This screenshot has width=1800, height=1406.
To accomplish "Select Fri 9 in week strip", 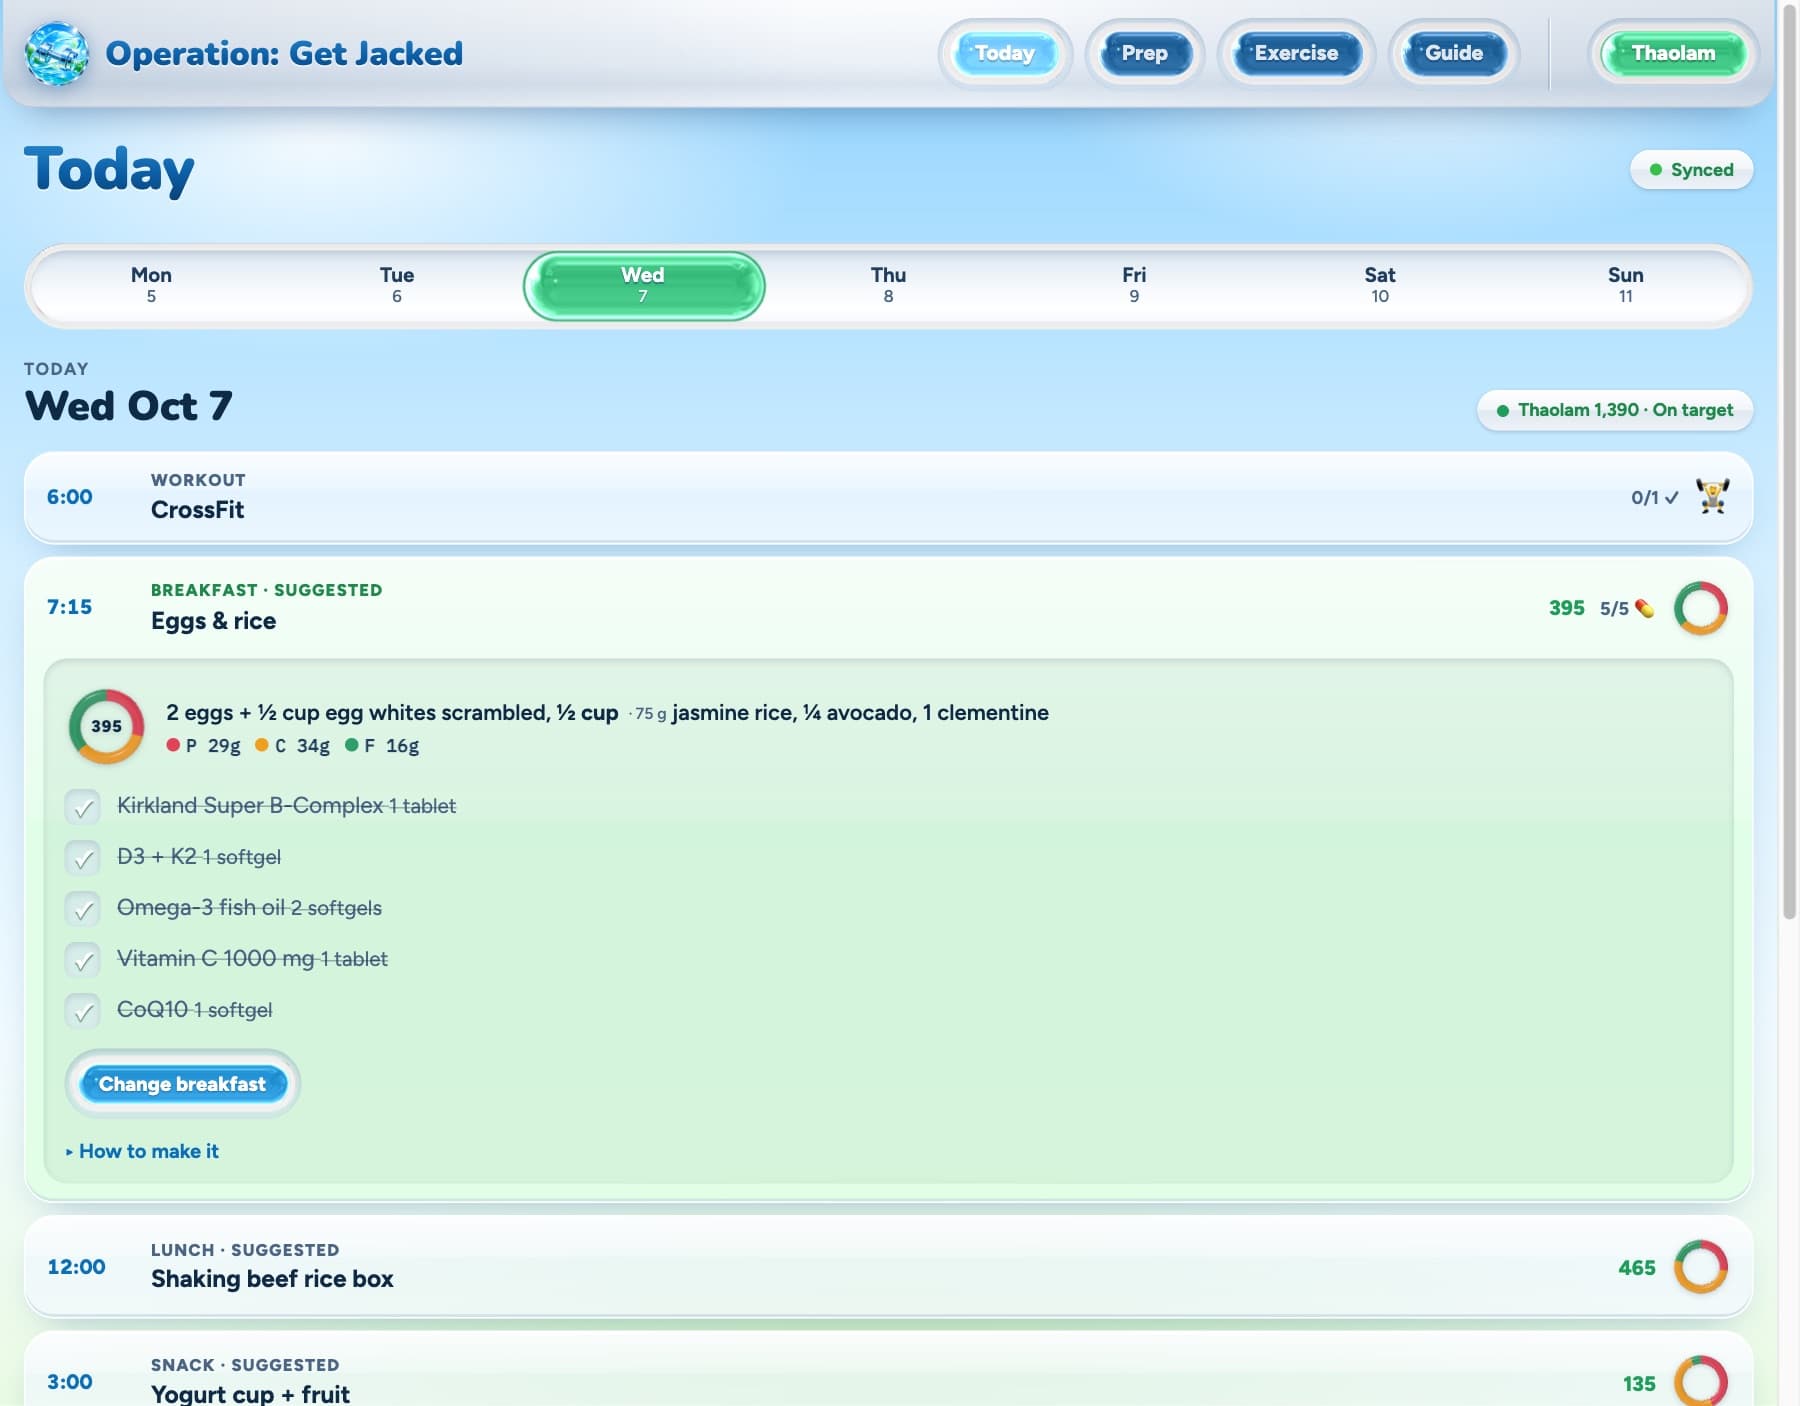I will [1134, 285].
